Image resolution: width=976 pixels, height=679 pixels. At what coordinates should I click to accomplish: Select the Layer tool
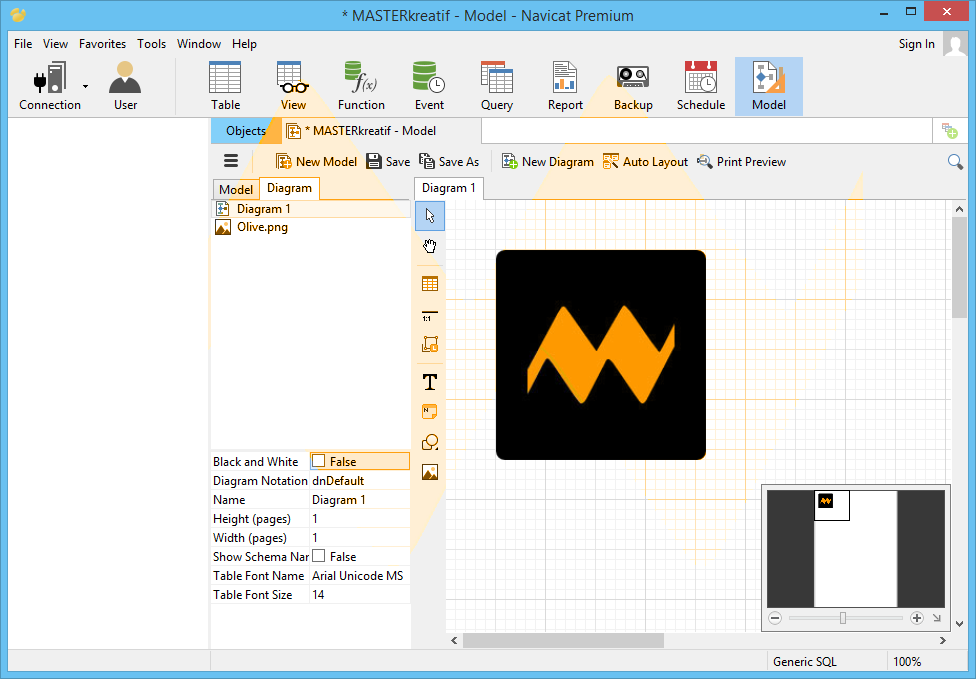tap(429, 344)
